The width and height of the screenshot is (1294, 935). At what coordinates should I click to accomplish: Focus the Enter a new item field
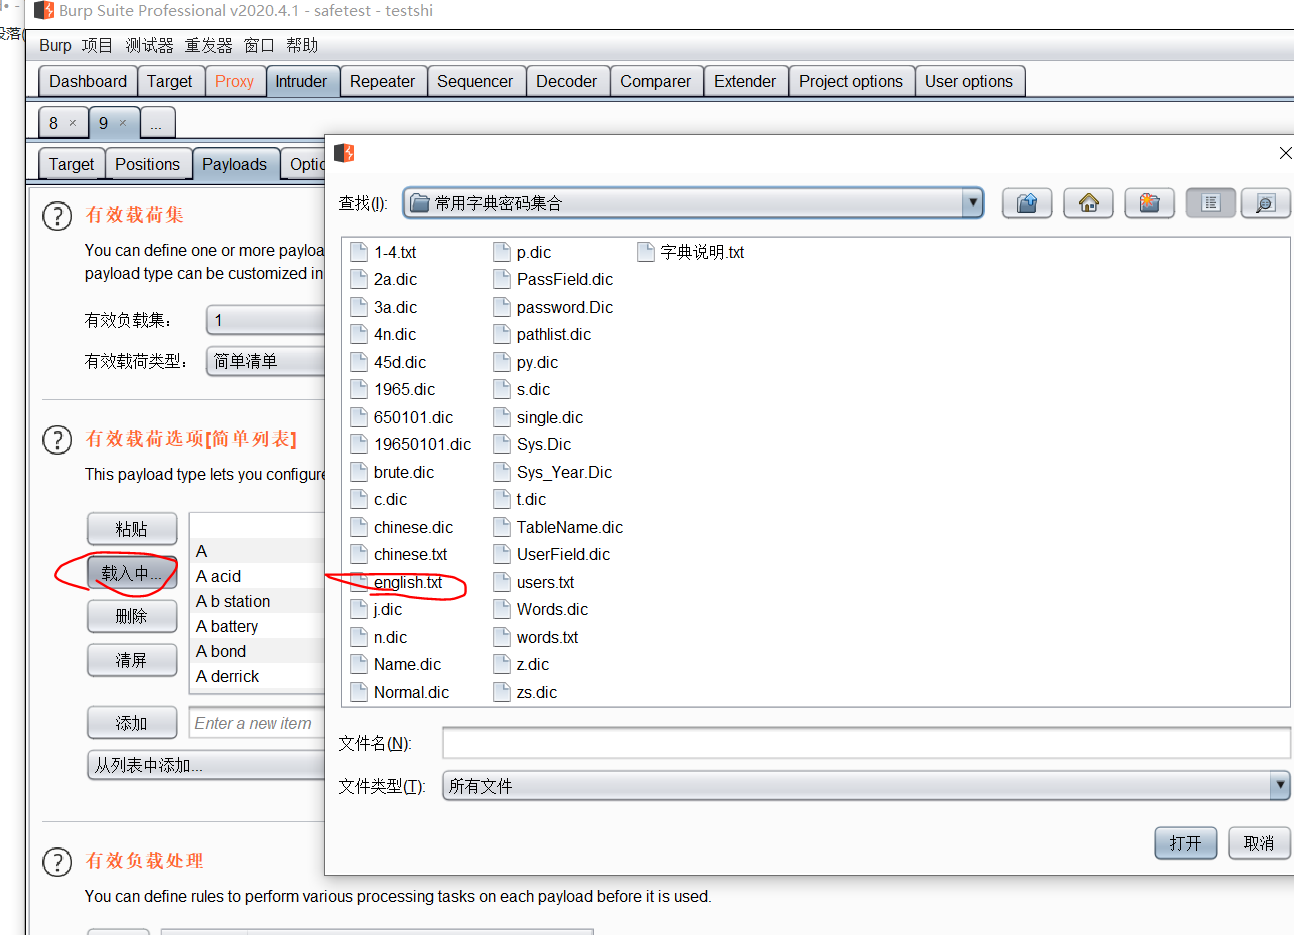(x=257, y=722)
